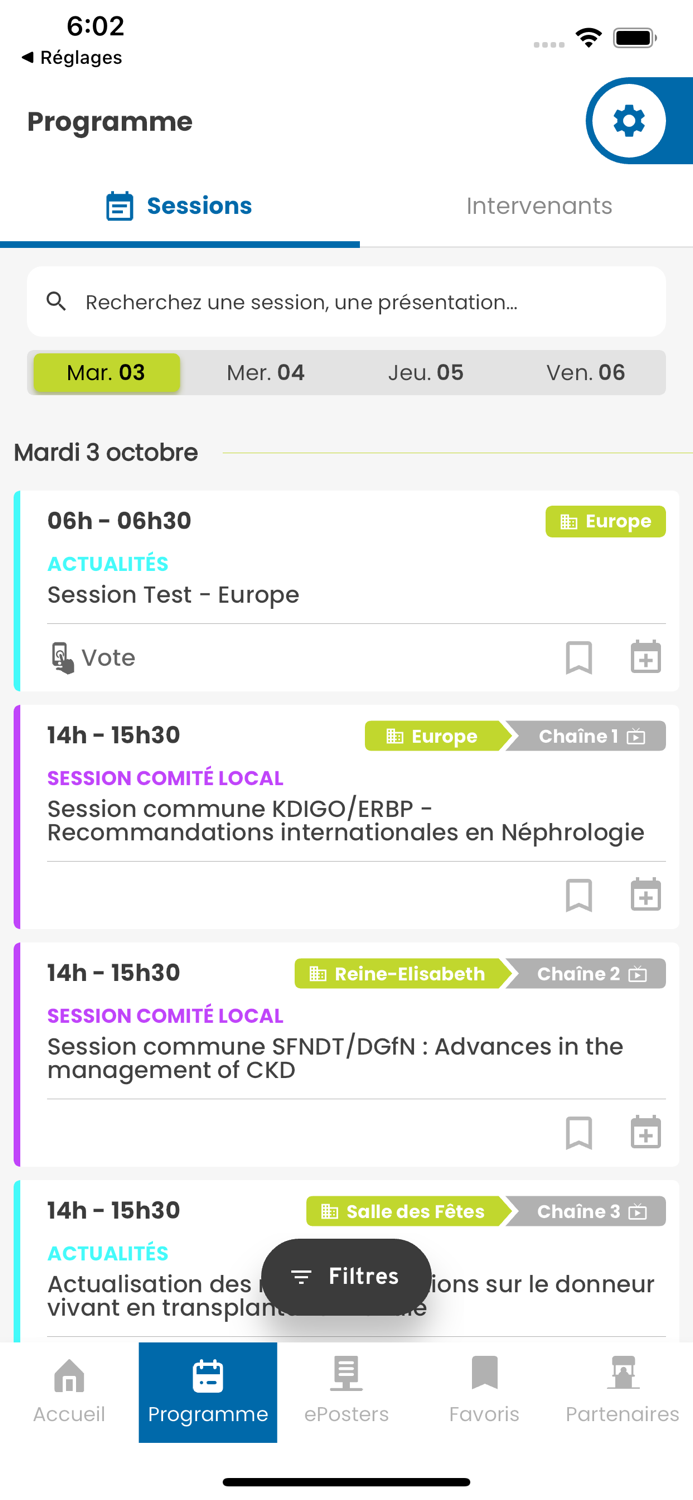Open settings via the gear icon
This screenshot has height=1500, width=693.
tap(629, 121)
